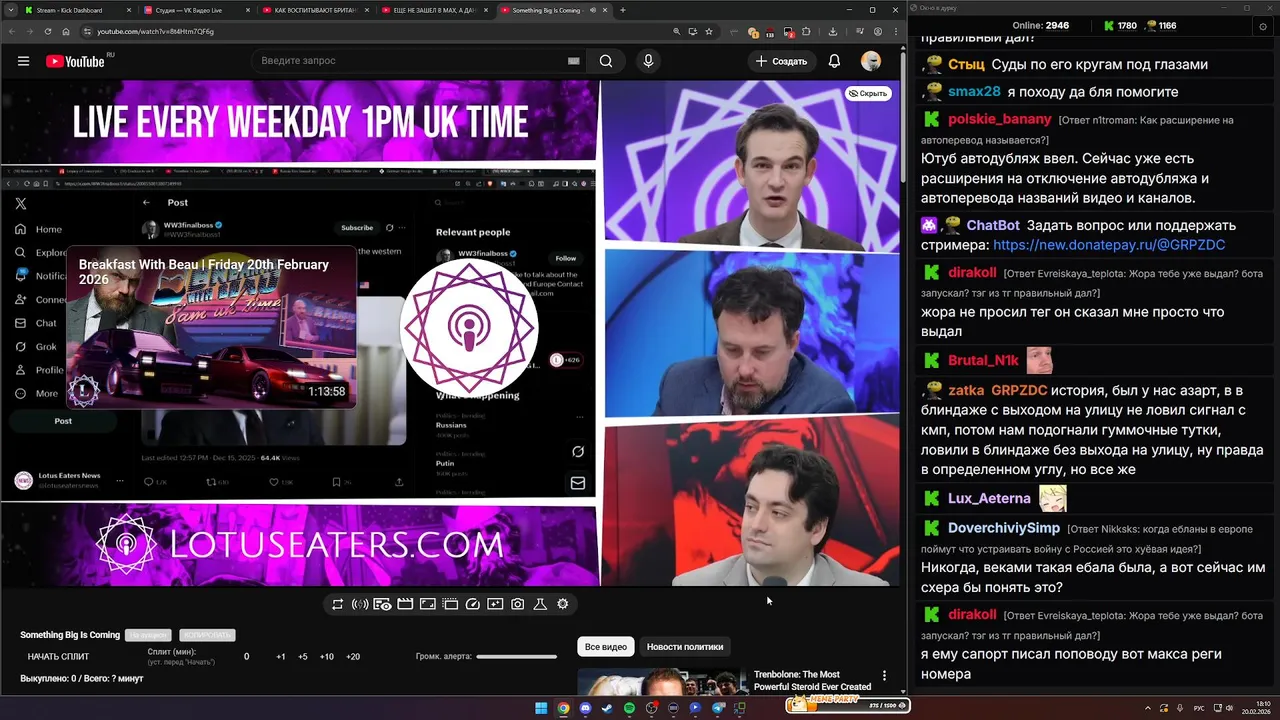Adjust the Громк. алерта volume slider
This screenshot has width=1280, height=720.
click(x=516, y=657)
